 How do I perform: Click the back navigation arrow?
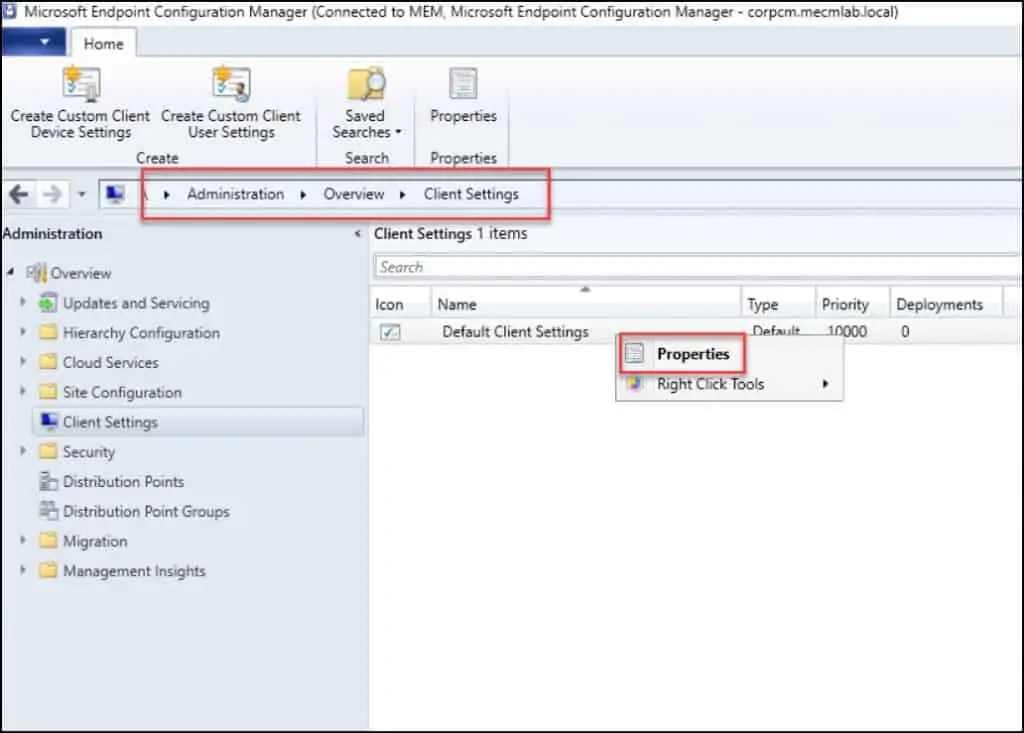coord(19,194)
